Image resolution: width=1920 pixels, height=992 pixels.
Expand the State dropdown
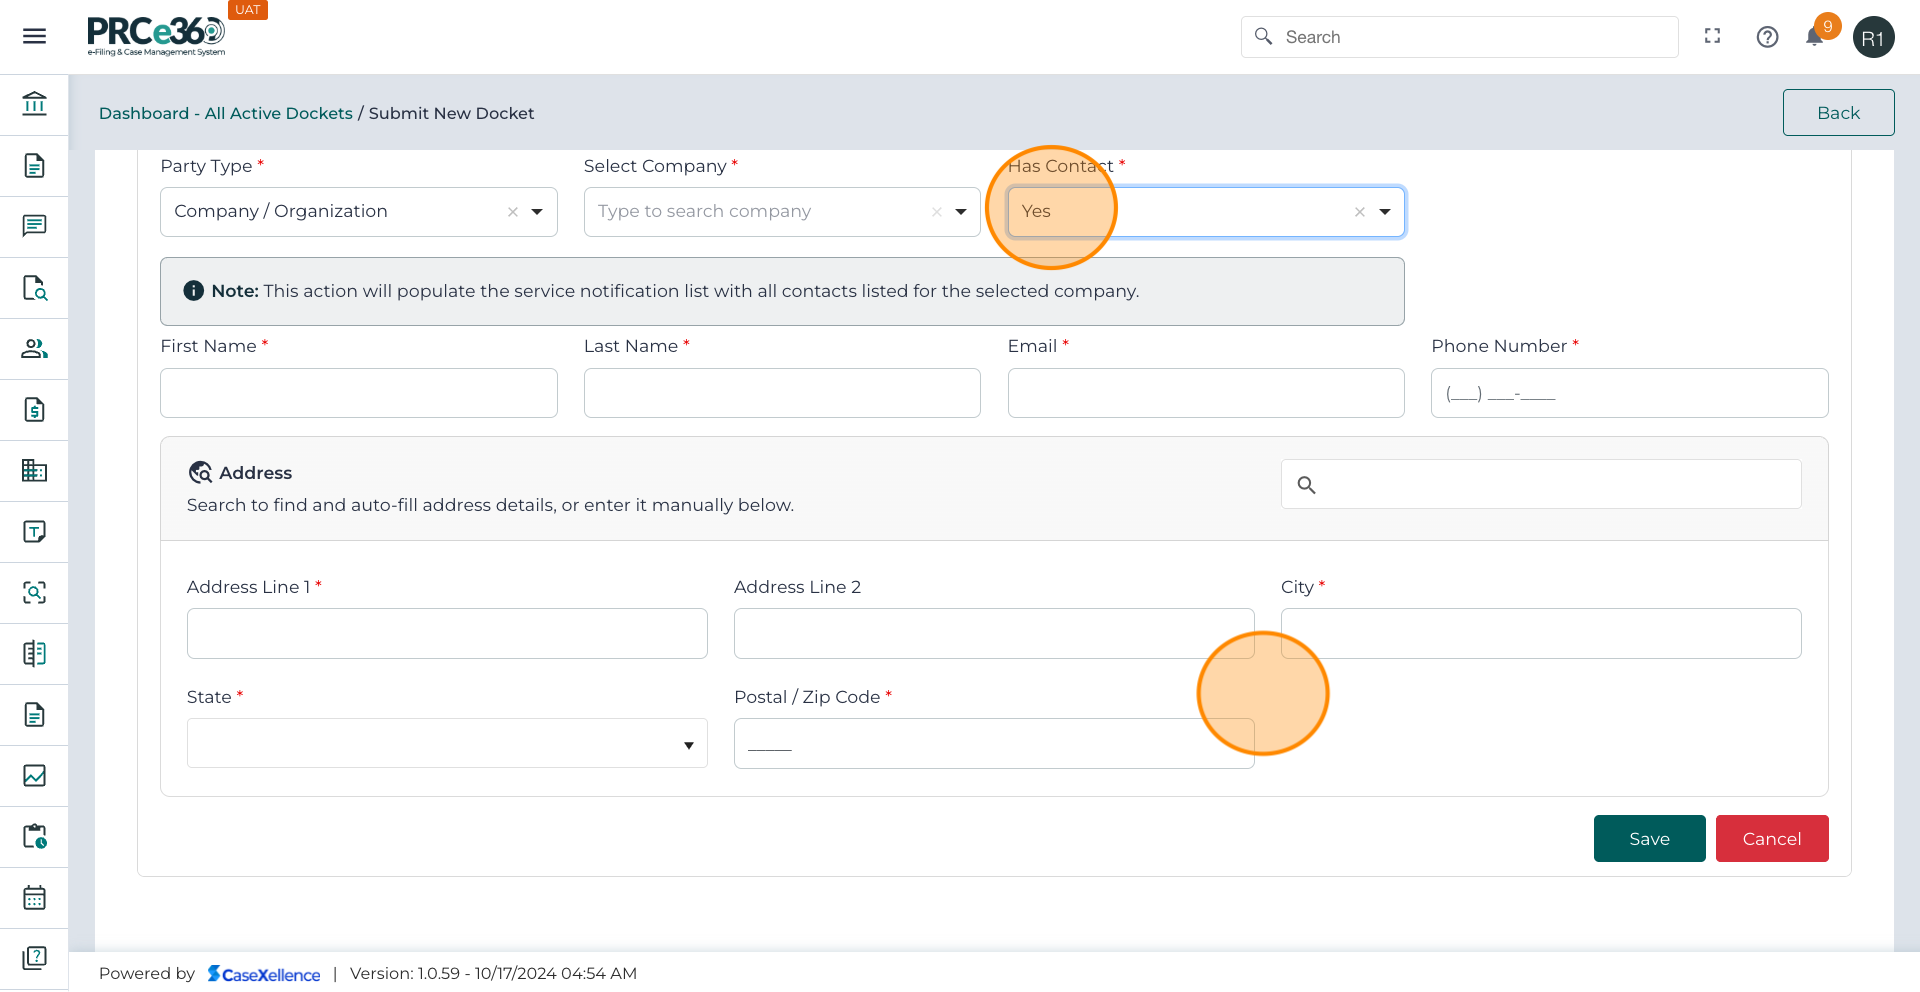(x=688, y=745)
